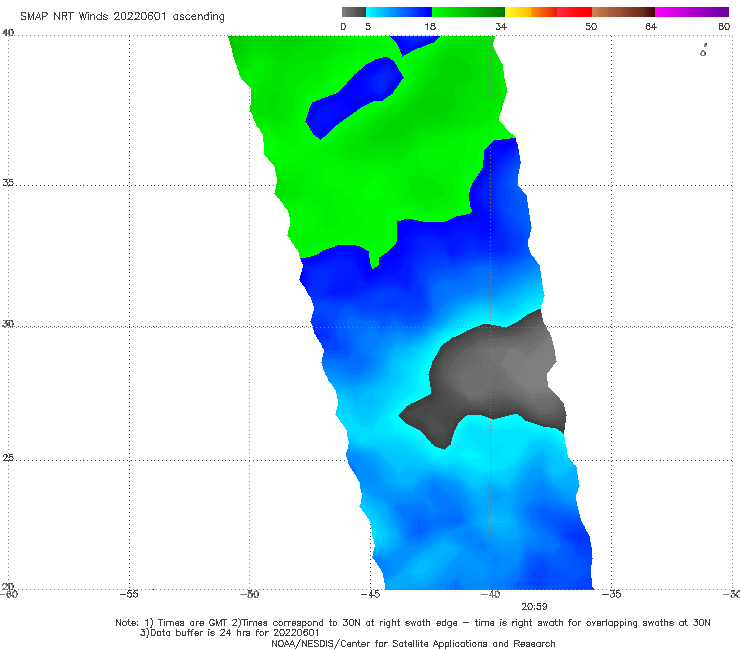Click the color bar label '50'

coord(591,26)
